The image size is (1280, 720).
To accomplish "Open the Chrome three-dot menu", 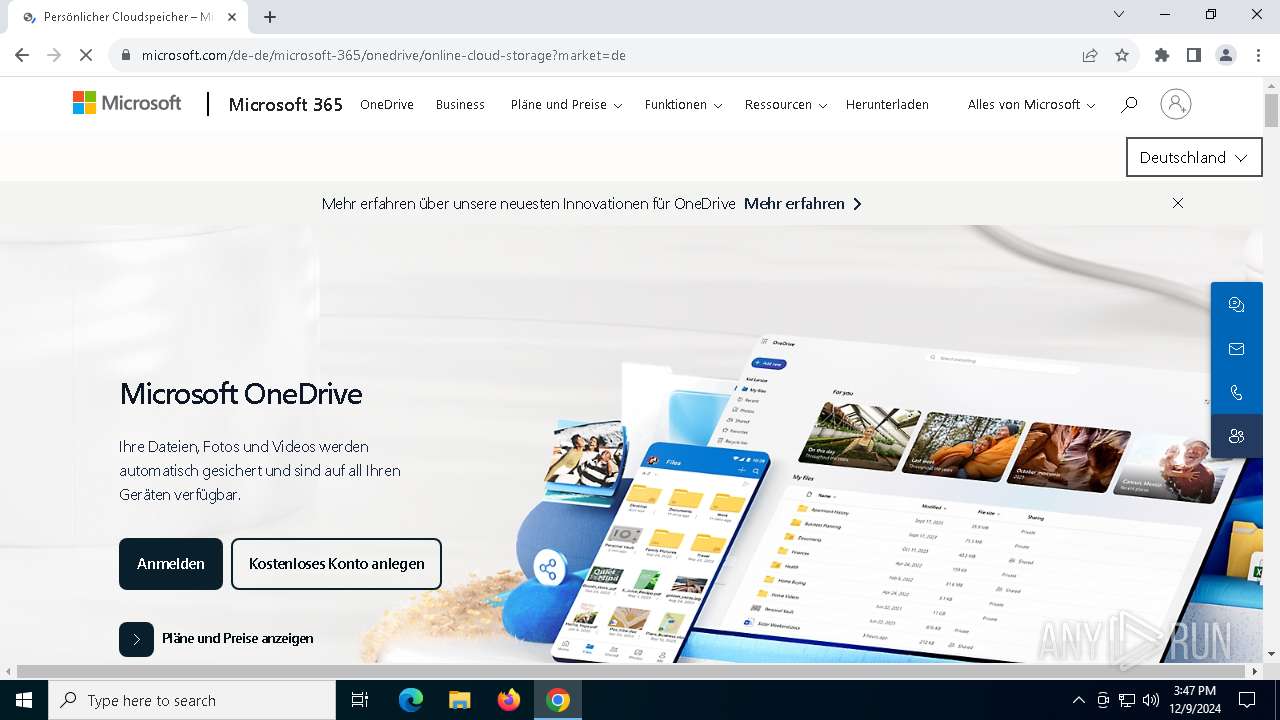I will coord(1258,55).
